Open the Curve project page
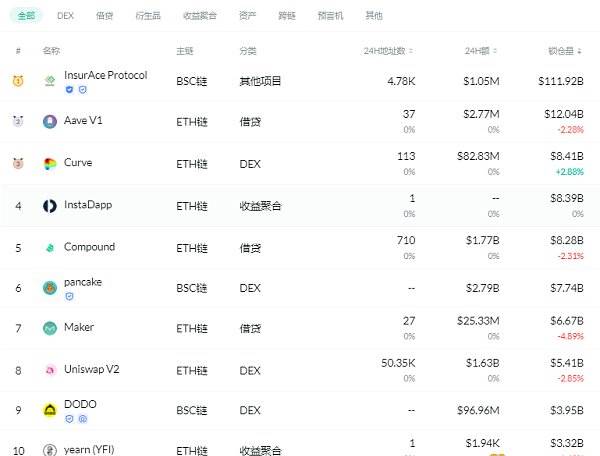 (78, 163)
